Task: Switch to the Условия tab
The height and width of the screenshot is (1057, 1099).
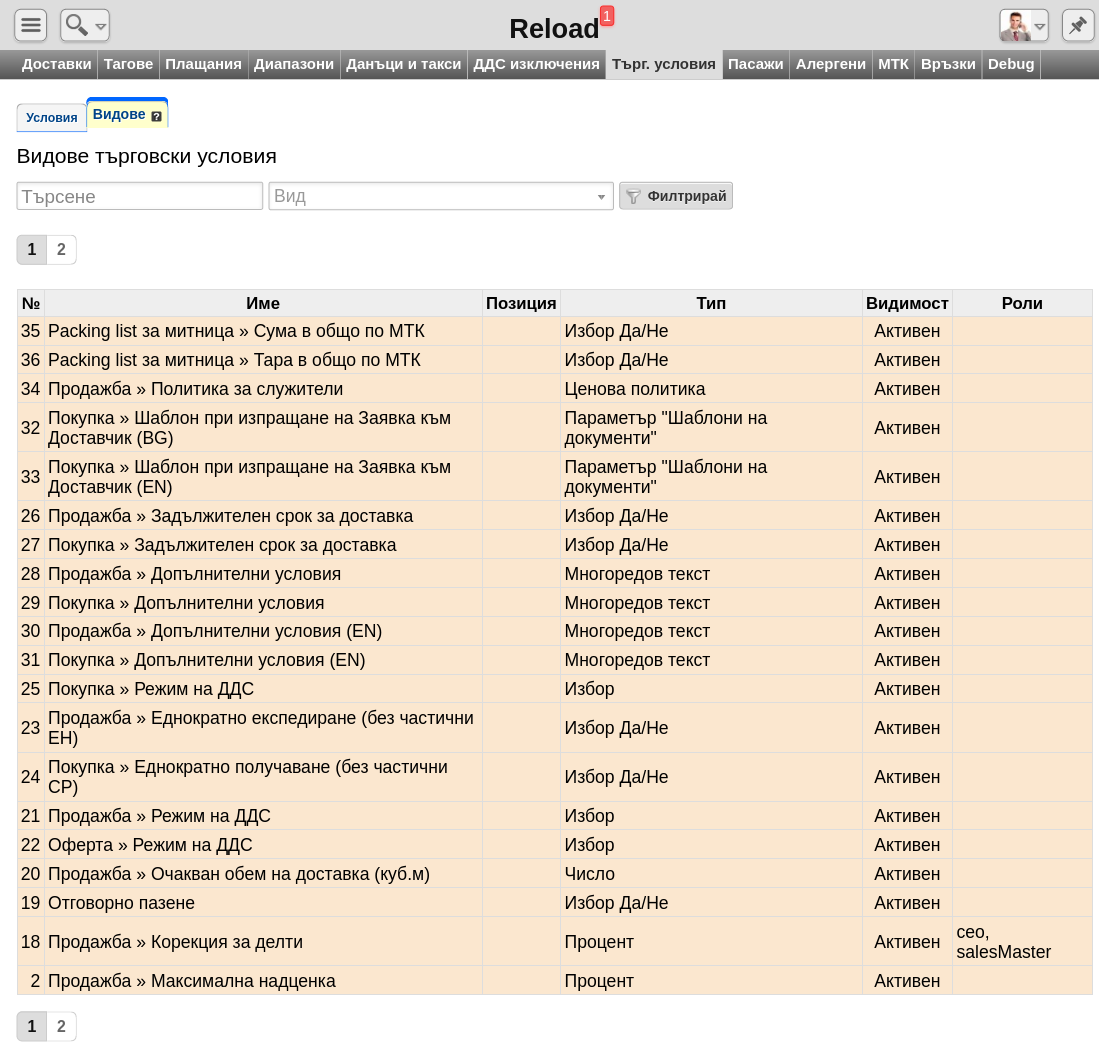Action: [51, 118]
